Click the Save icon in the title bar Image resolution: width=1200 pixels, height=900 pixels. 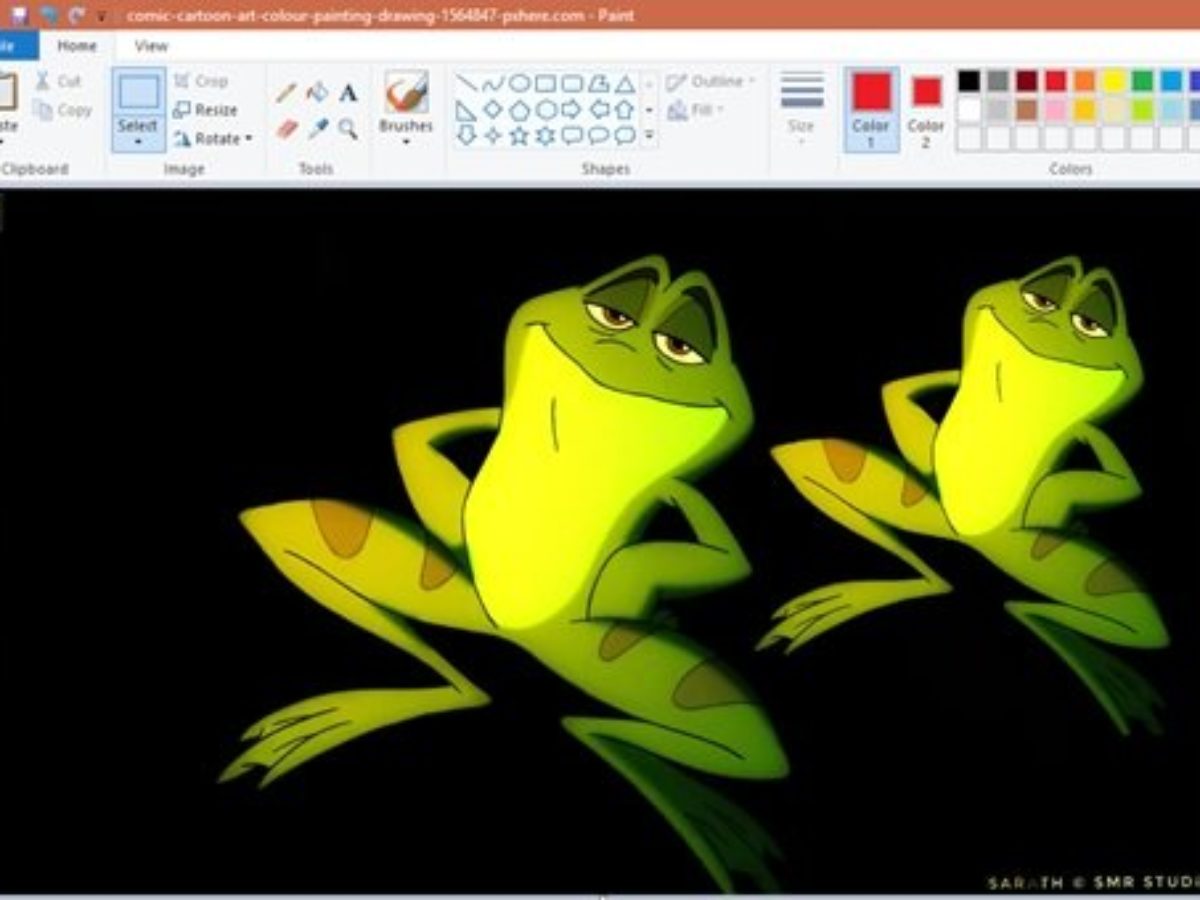coord(19,16)
